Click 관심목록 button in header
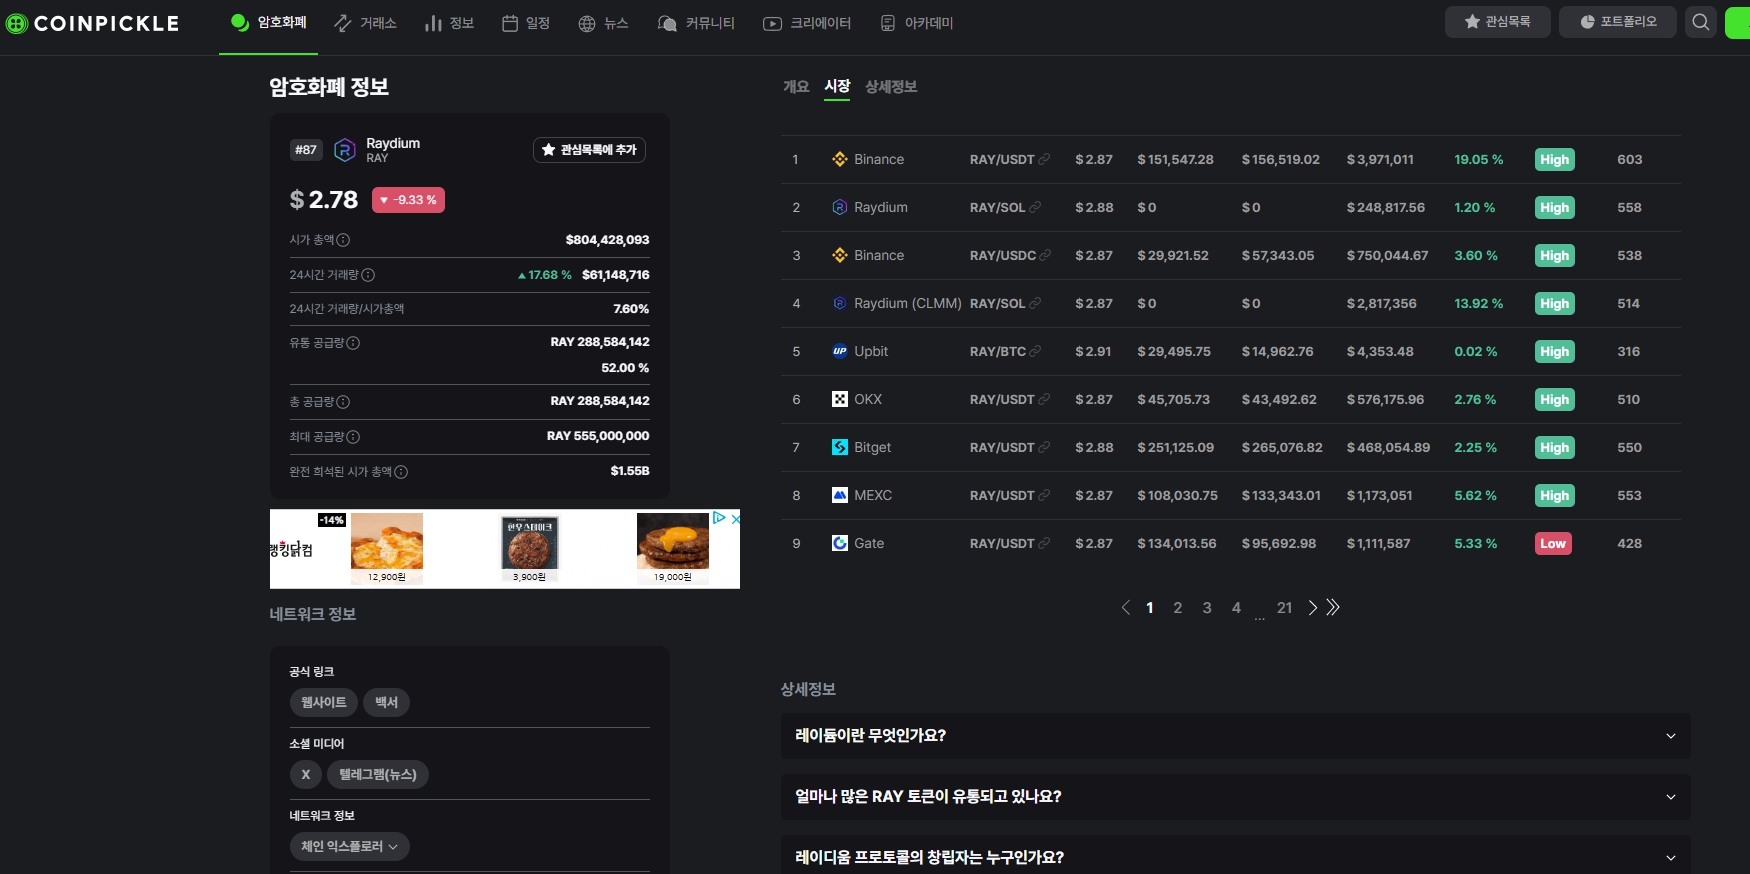The width and height of the screenshot is (1750, 874). [1497, 22]
